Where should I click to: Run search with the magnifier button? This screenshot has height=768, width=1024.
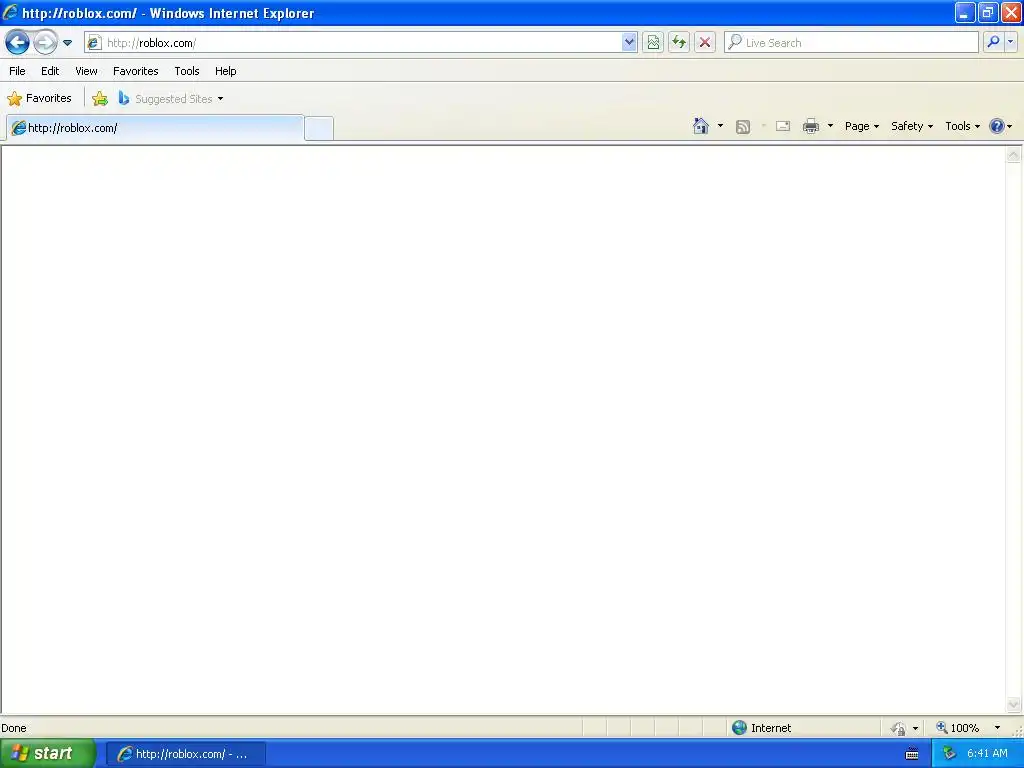tap(993, 42)
